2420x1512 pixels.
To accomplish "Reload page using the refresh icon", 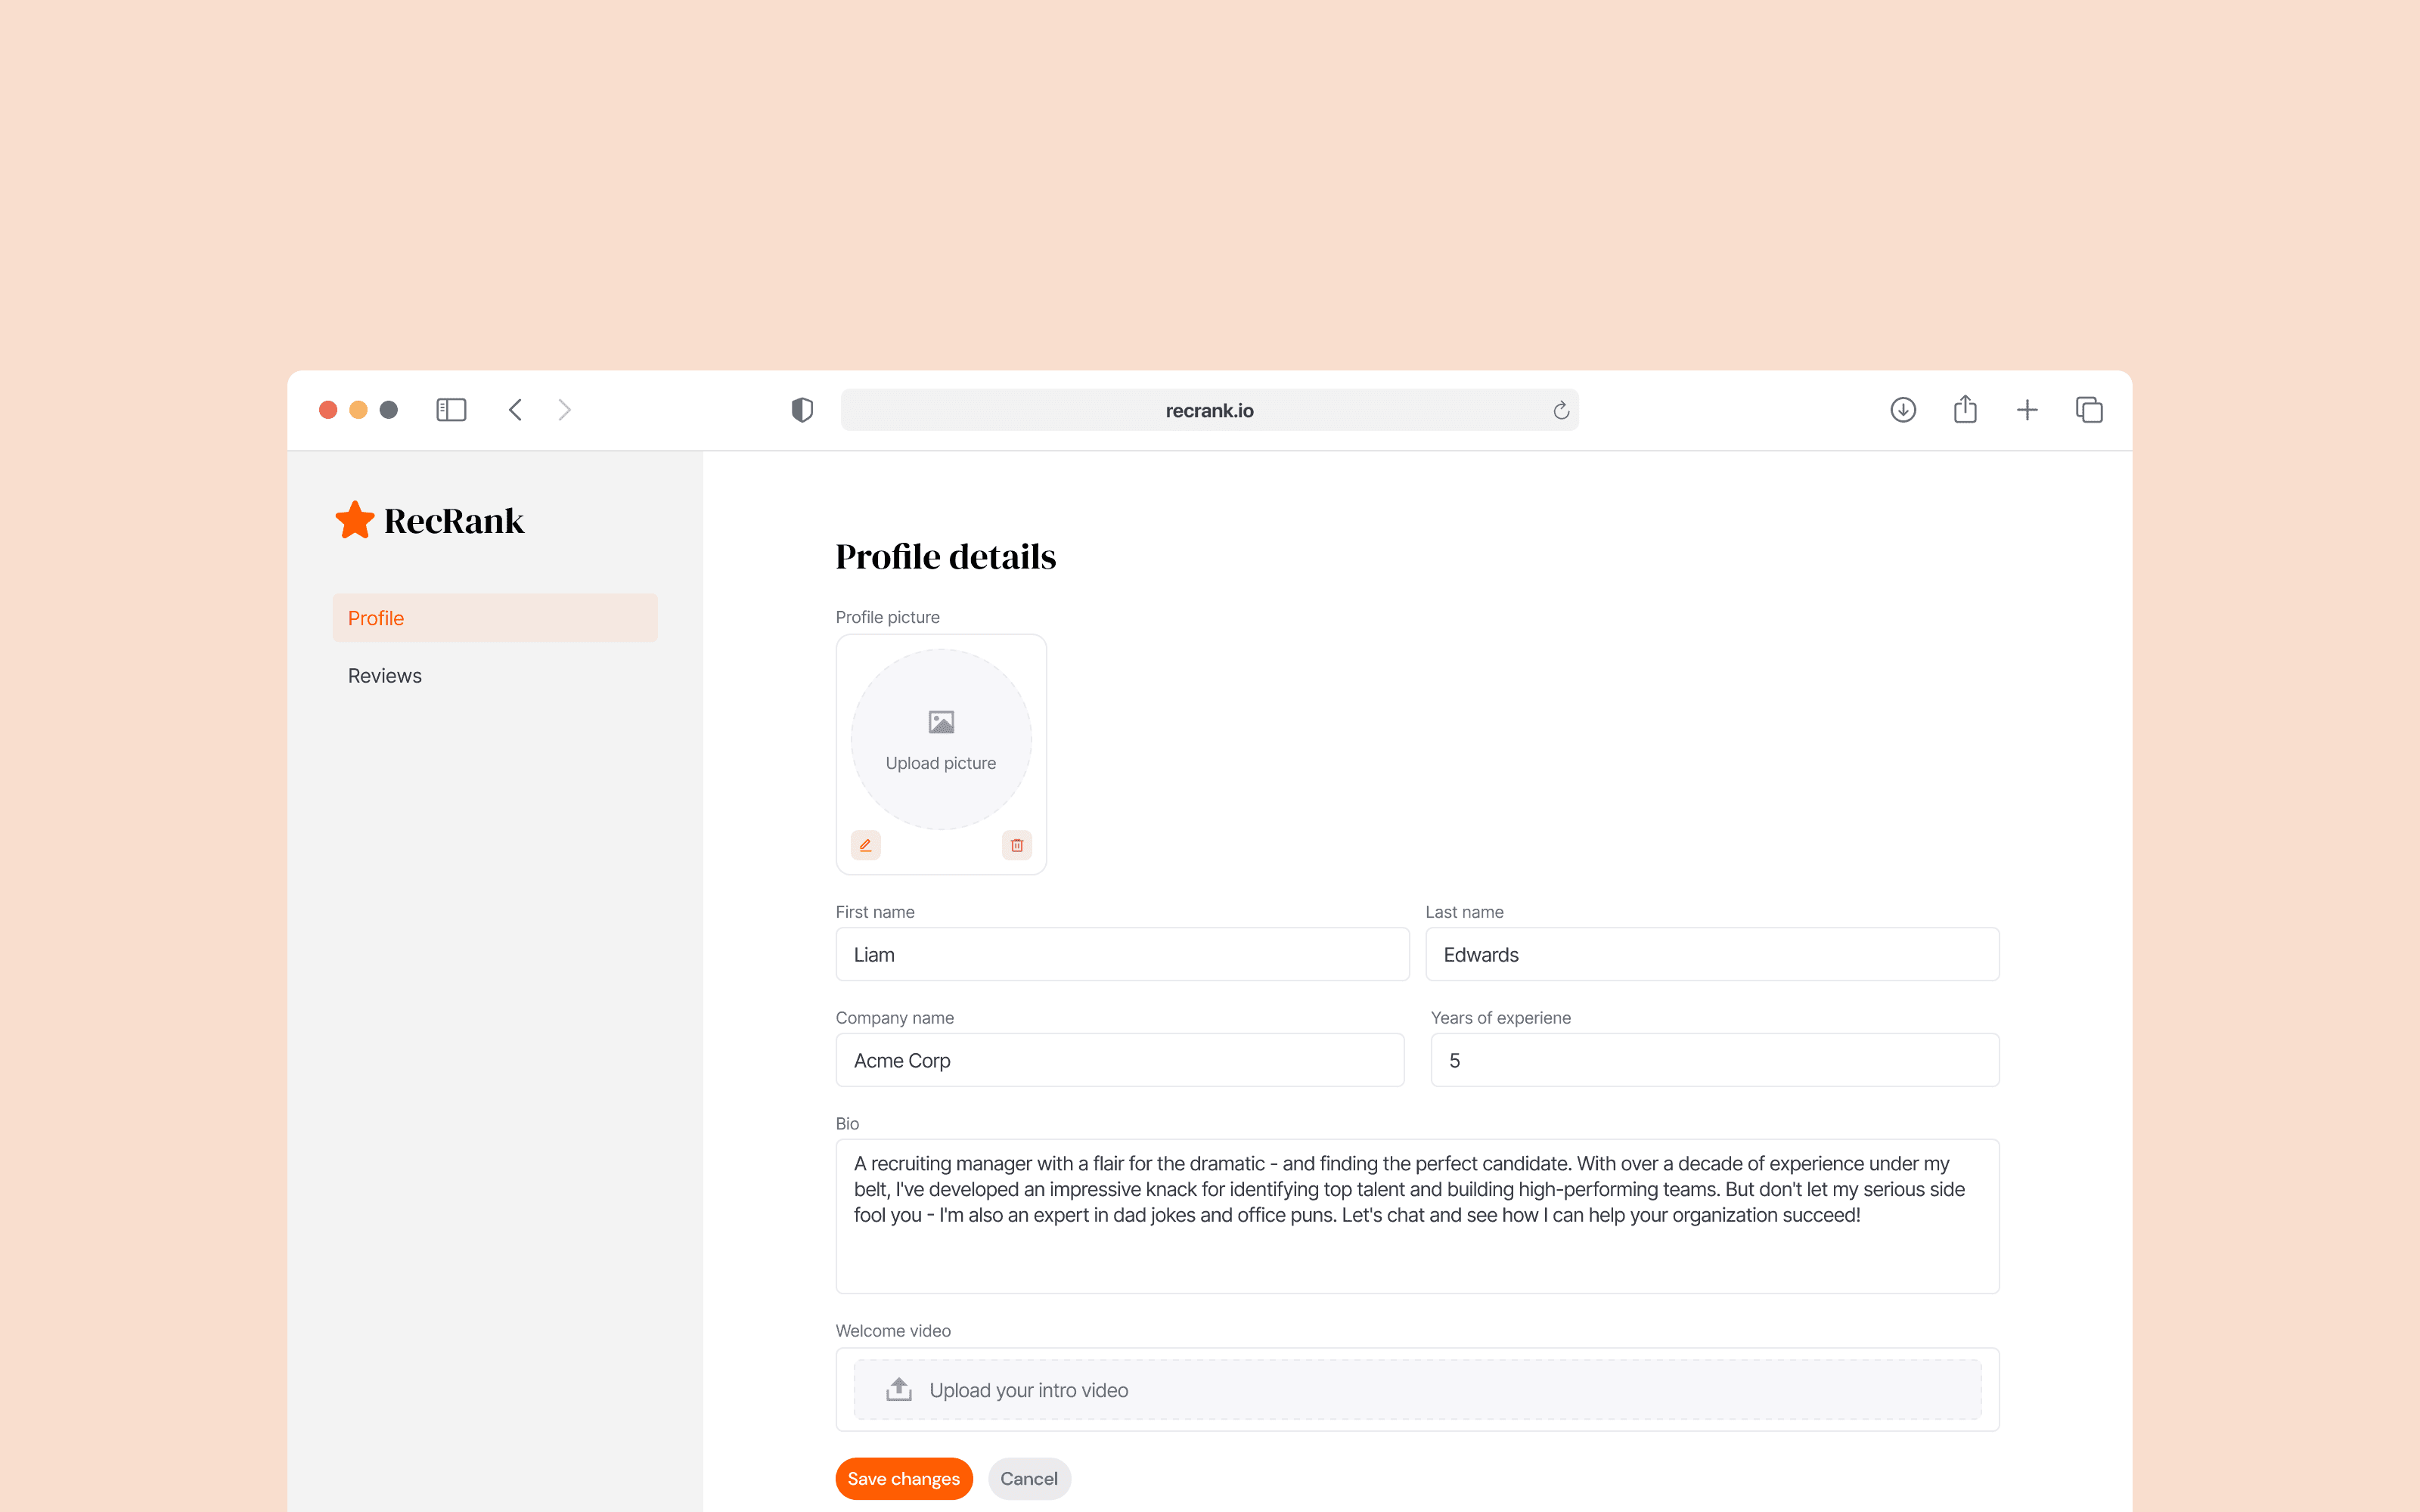I will pyautogui.click(x=1560, y=411).
